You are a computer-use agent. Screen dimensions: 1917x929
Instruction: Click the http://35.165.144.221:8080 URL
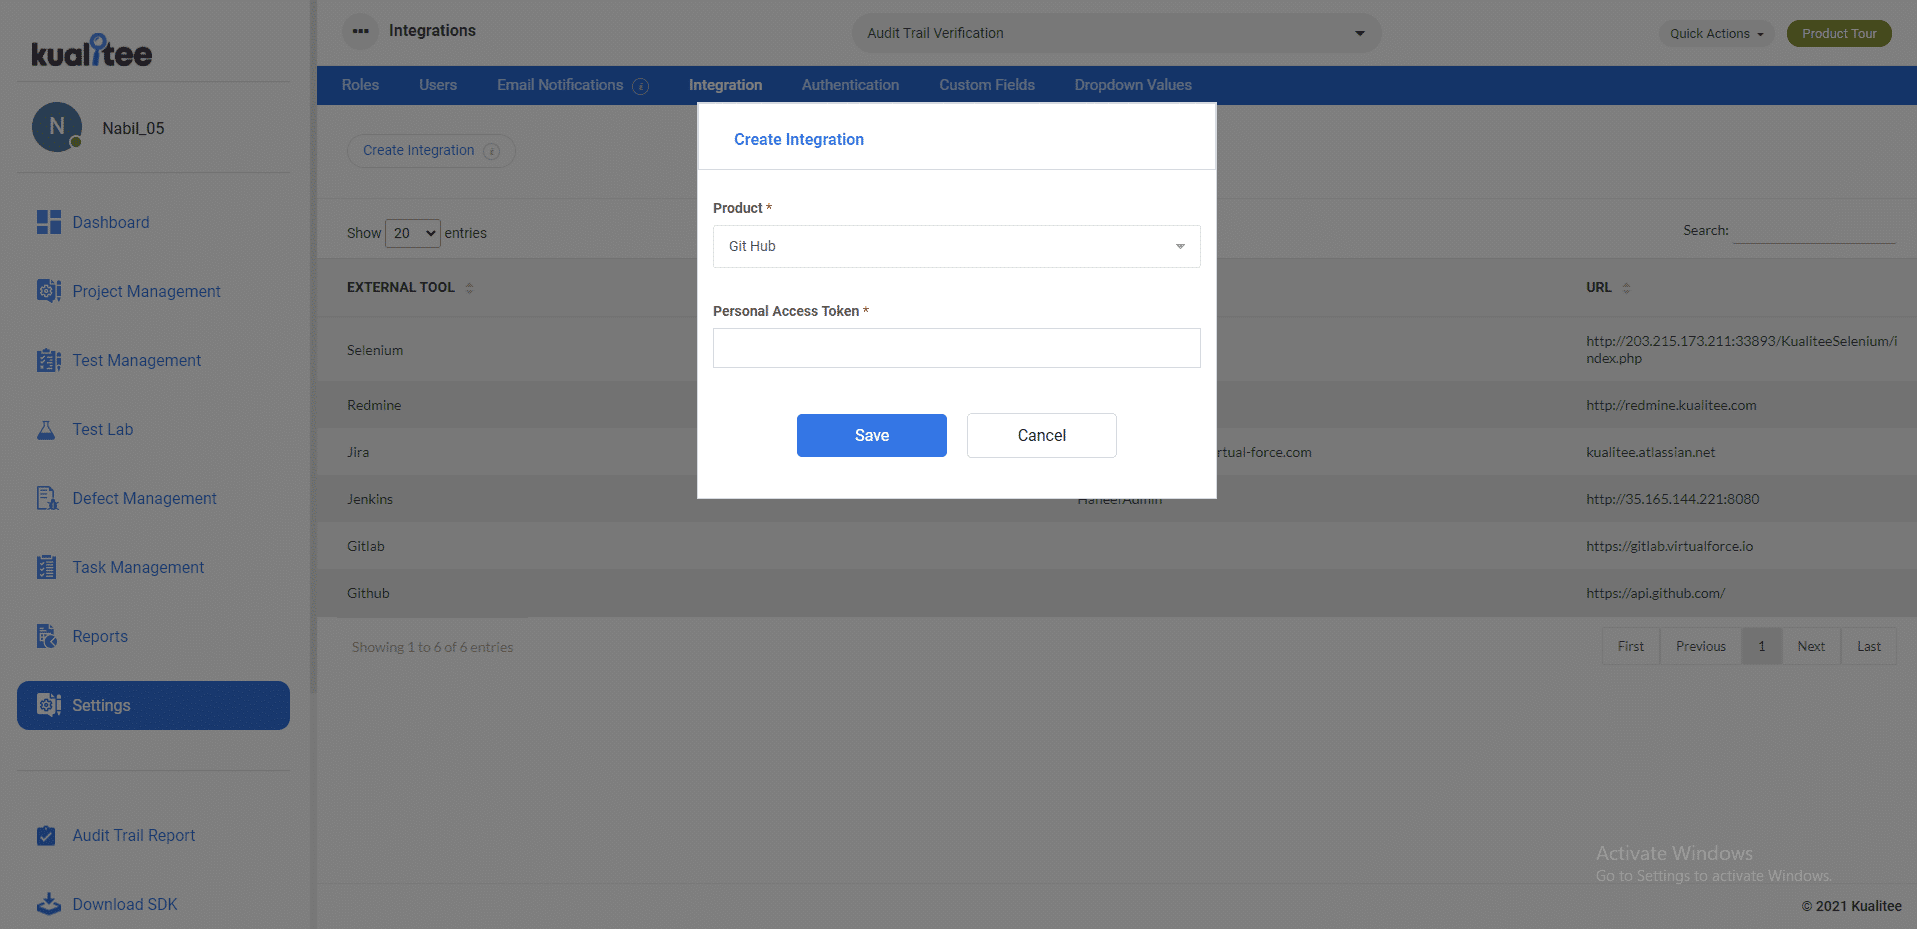point(1672,499)
